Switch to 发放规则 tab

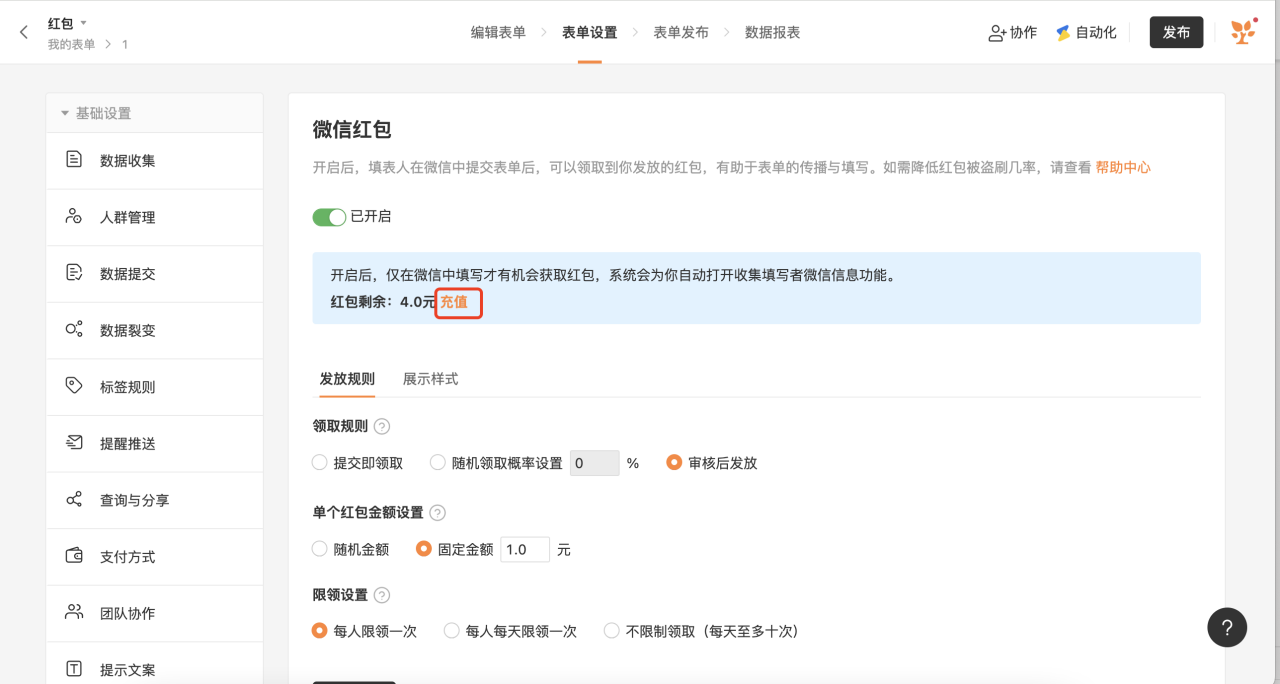pos(347,379)
